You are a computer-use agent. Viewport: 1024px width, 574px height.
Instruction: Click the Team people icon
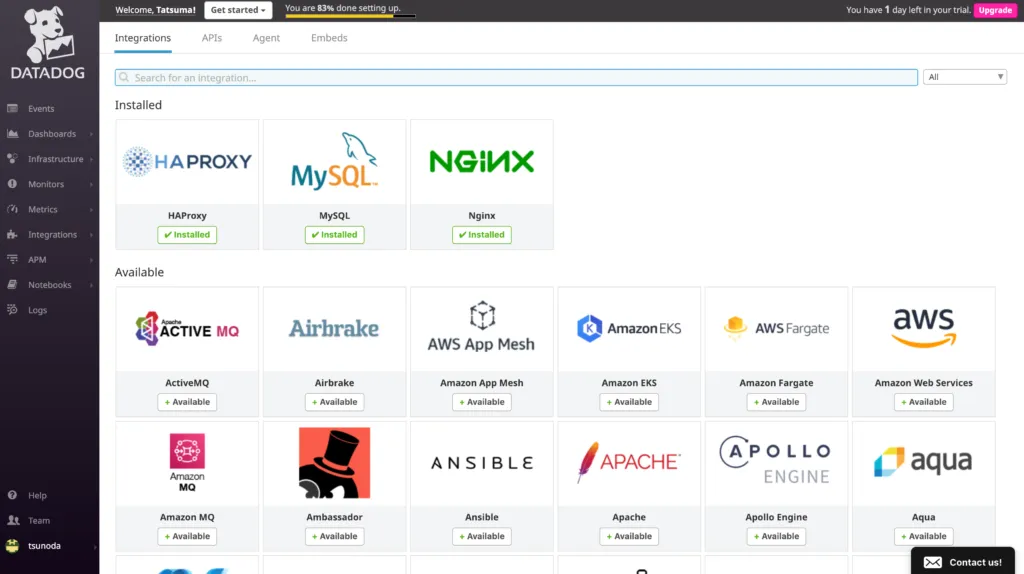(x=12, y=520)
